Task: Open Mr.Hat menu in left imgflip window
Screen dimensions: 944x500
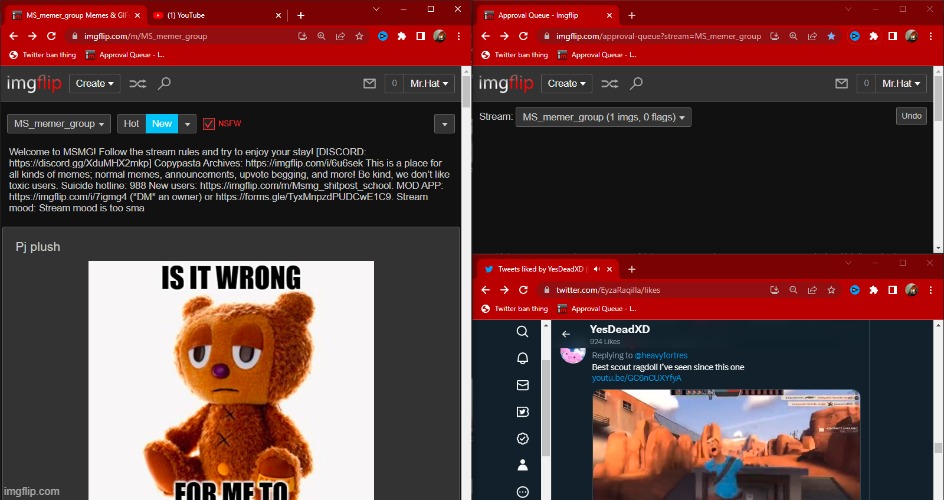Action: (x=429, y=84)
